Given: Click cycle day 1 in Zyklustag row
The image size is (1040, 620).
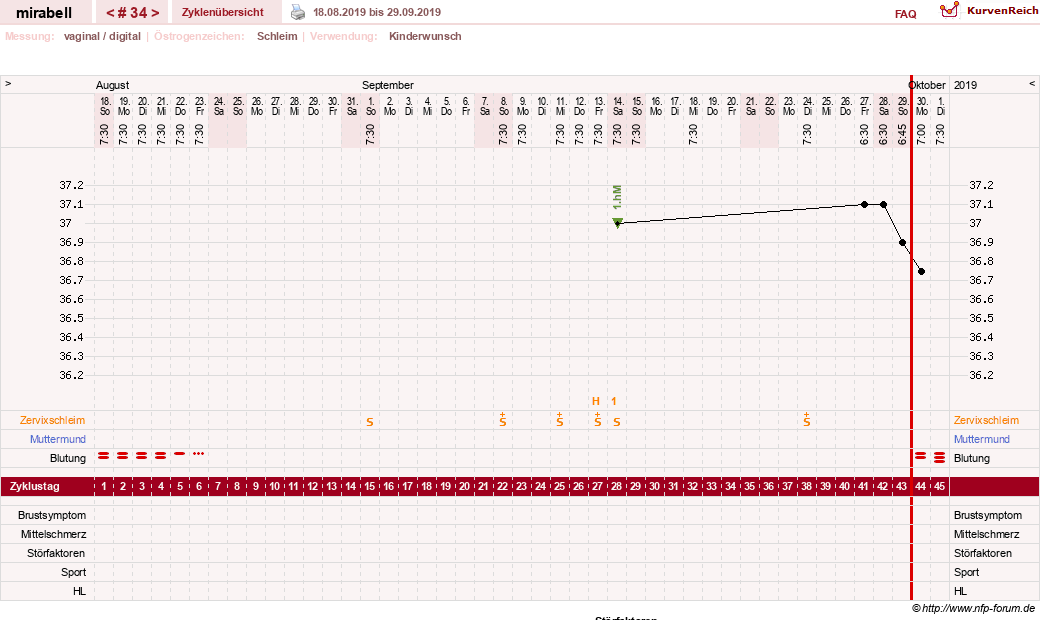Looking at the screenshot, I should coord(103,486).
